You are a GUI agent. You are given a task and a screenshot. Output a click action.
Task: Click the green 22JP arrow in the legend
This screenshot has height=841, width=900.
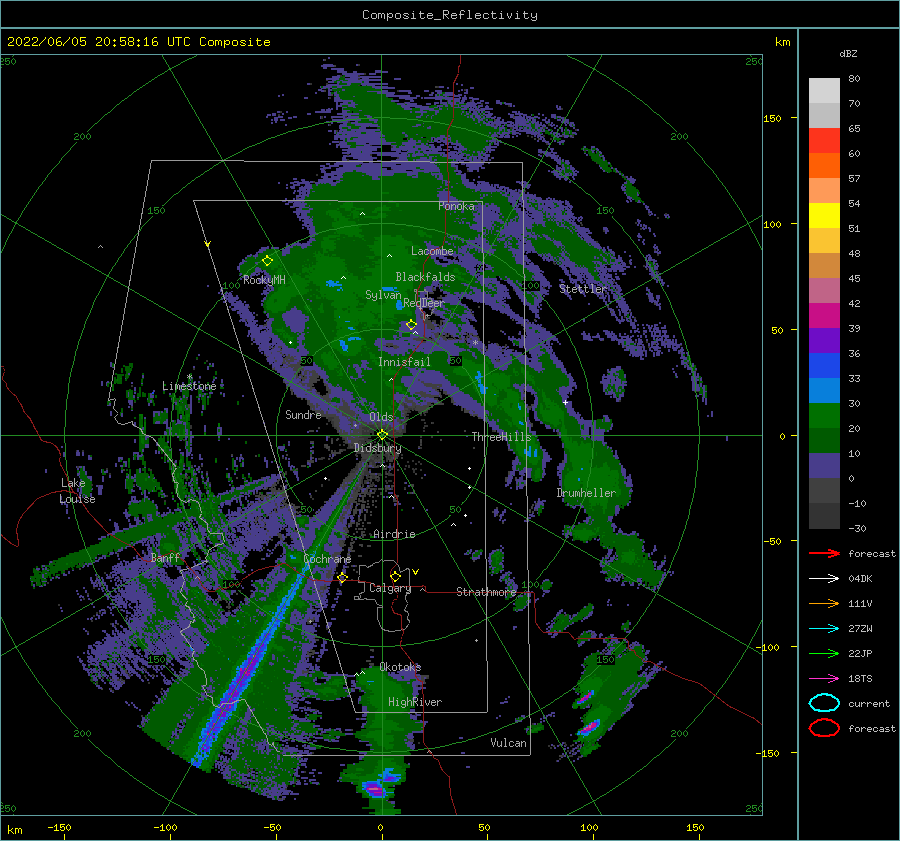pyautogui.click(x=824, y=653)
